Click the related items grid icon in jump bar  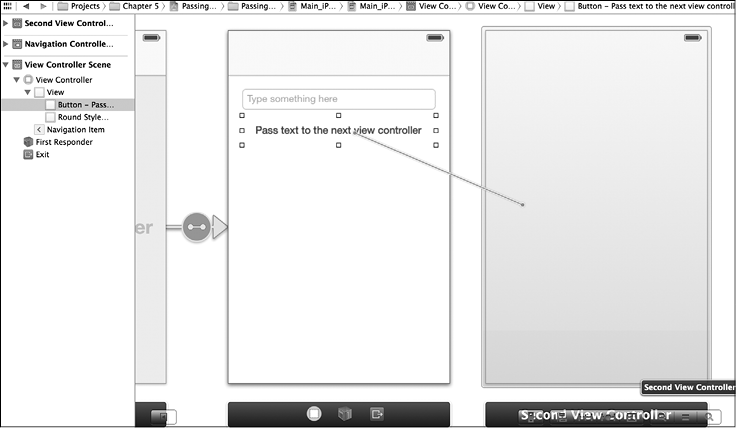pyautogui.click(x=8, y=6)
